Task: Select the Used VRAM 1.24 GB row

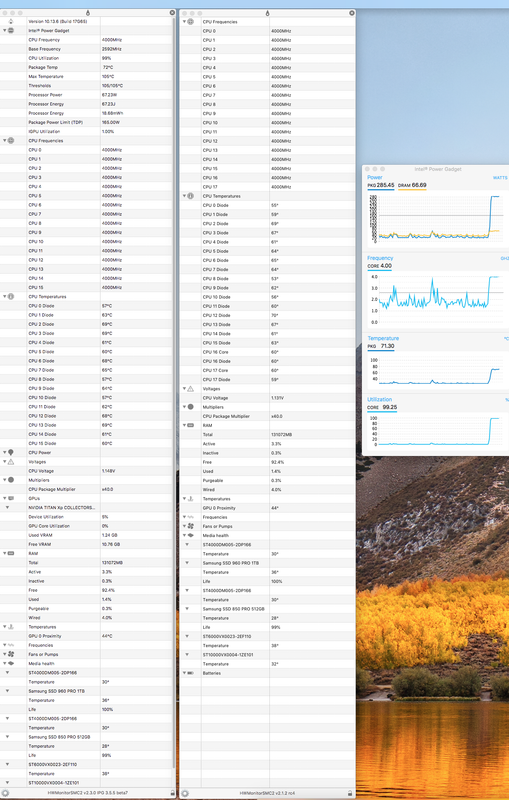Action: tap(87, 535)
